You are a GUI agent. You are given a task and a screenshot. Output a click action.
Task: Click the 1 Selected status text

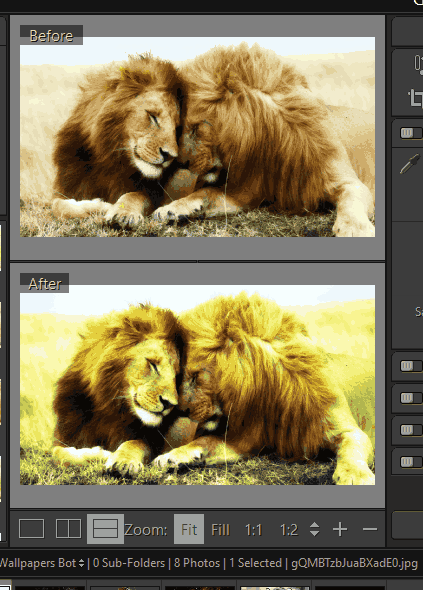click(x=256, y=563)
